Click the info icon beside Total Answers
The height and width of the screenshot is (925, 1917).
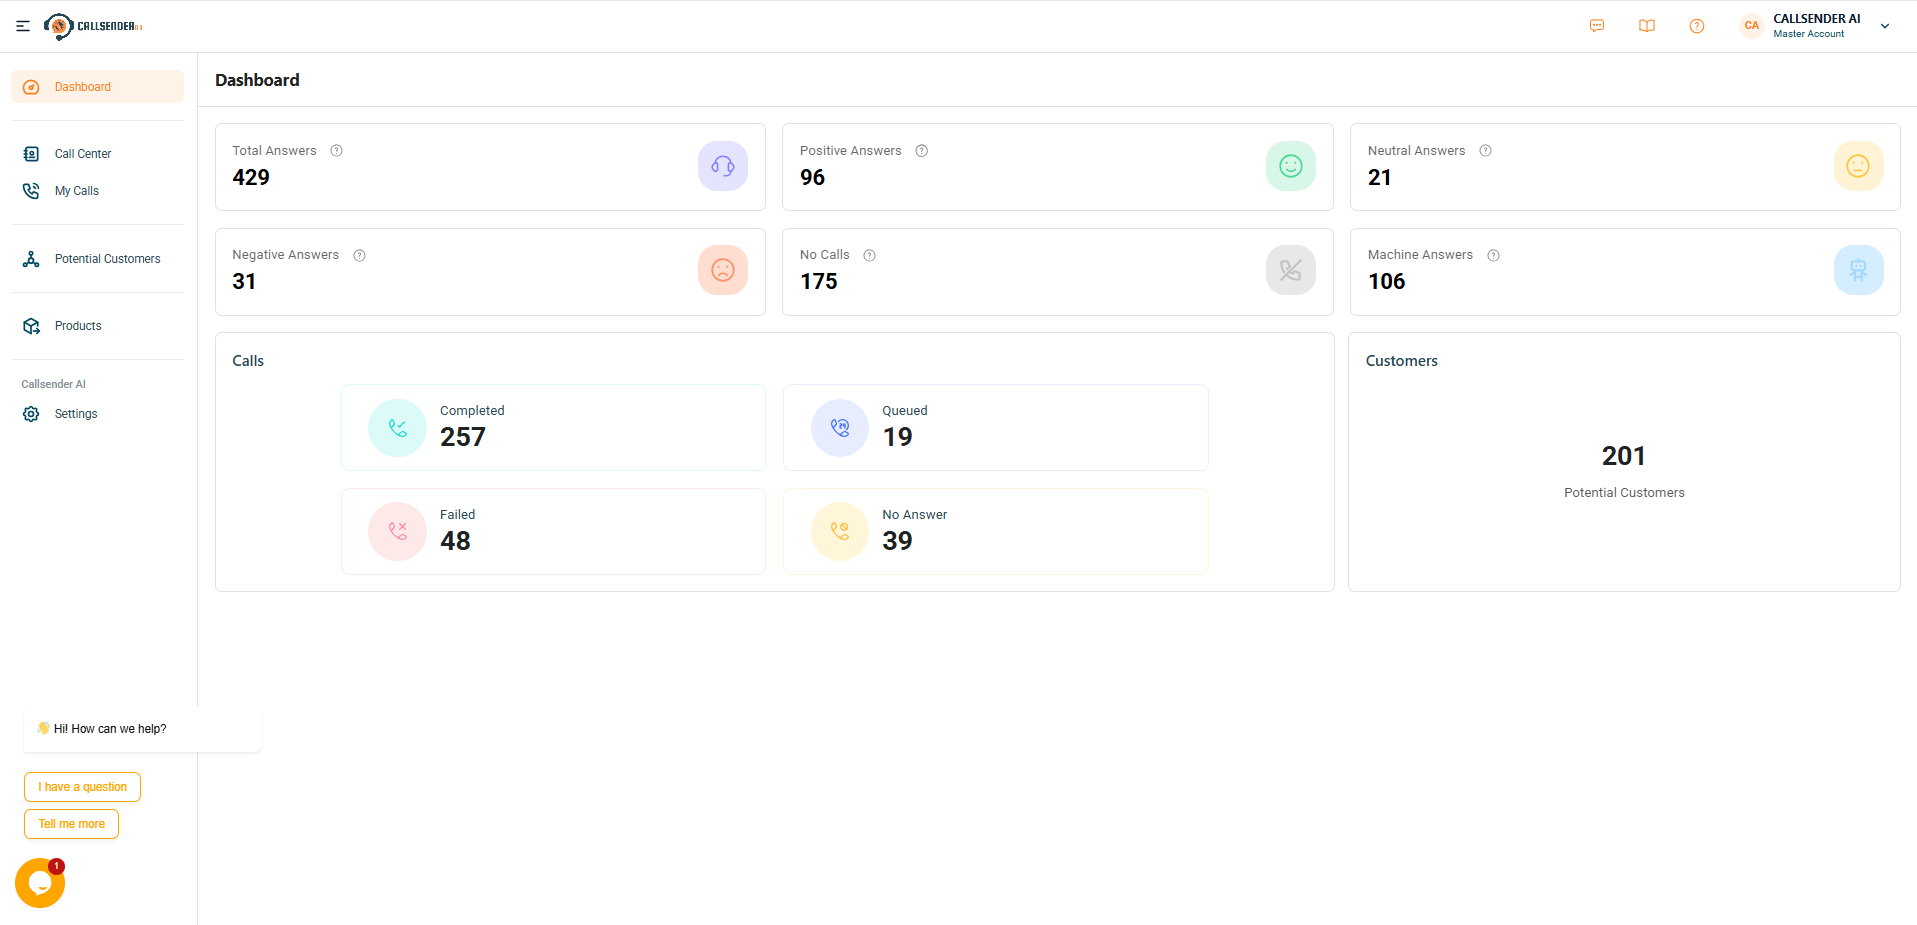[x=337, y=151]
